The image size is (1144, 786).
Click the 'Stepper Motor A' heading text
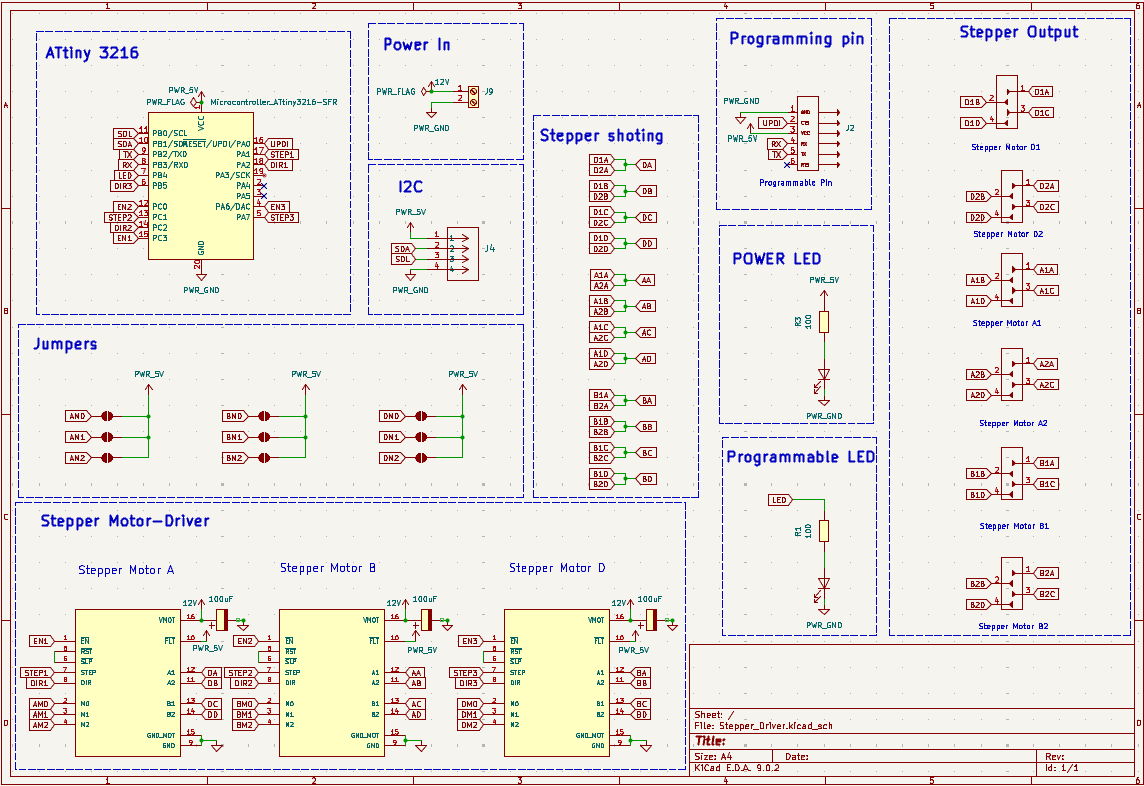click(126, 570)
